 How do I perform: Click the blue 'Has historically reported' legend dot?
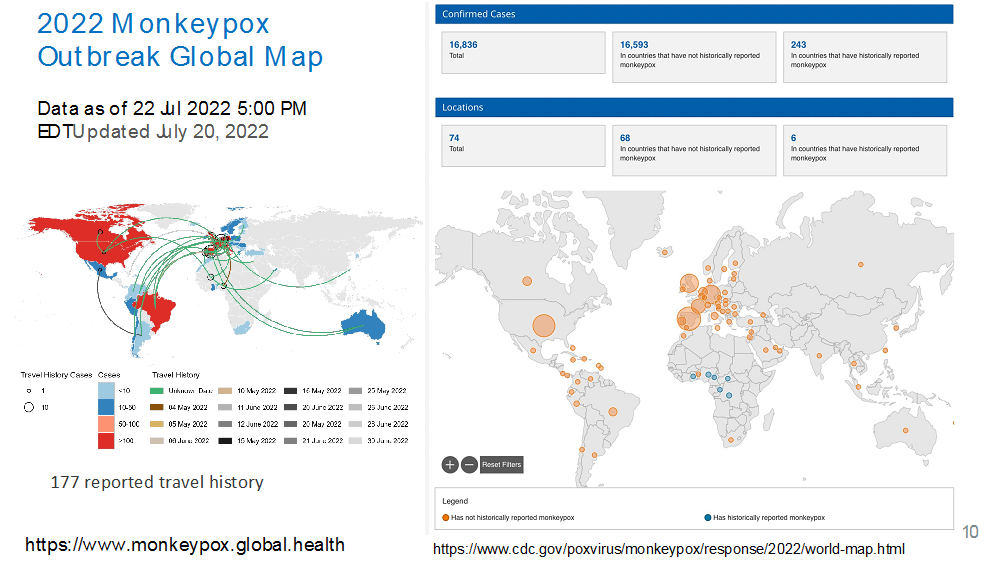707,517
